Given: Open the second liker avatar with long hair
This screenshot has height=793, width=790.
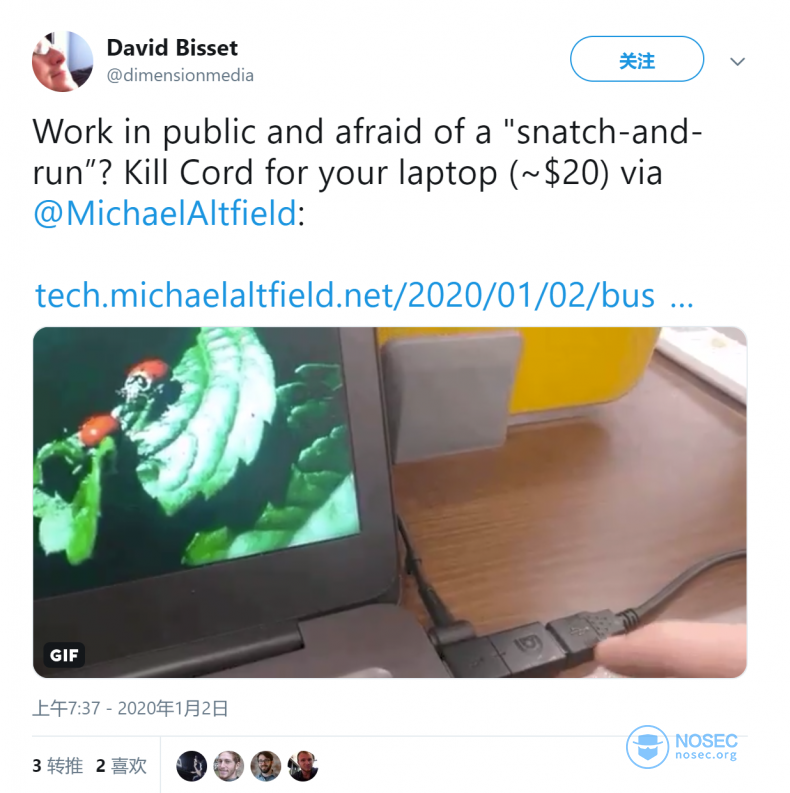Looking at the screenshot, I should click(229, 766).
